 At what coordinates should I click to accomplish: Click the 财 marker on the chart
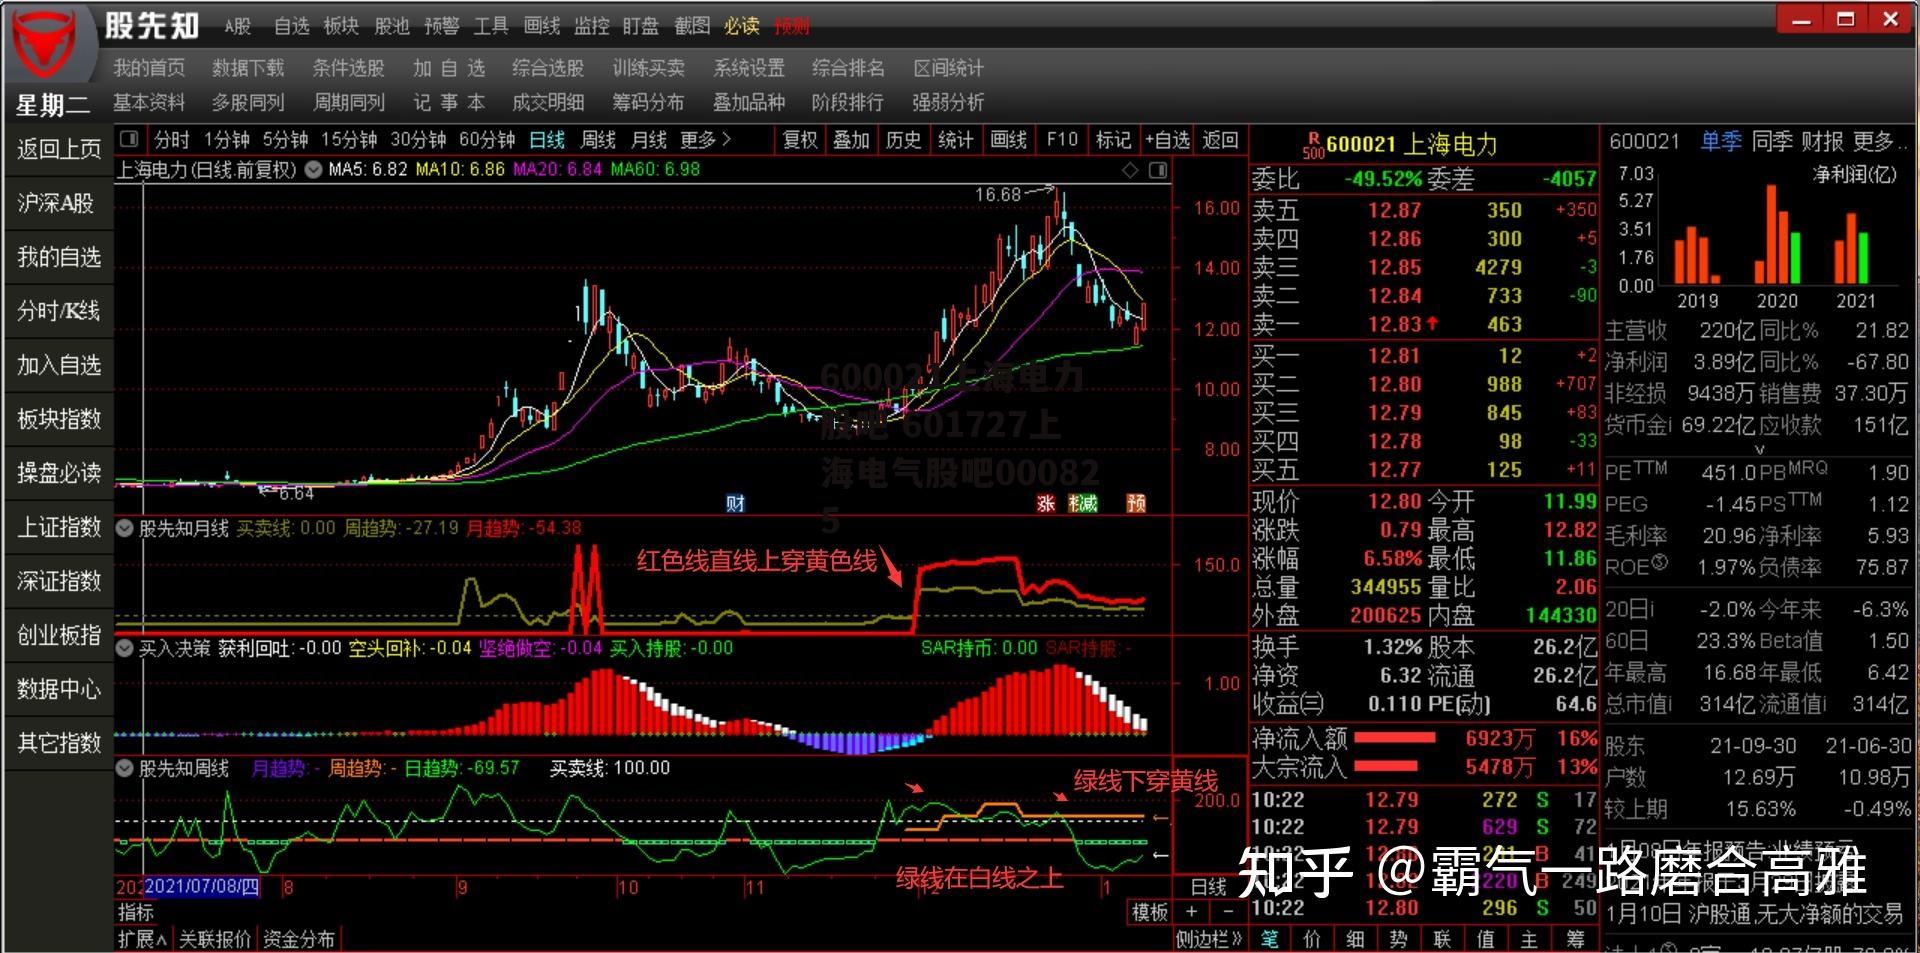click(x=735, y=503)
